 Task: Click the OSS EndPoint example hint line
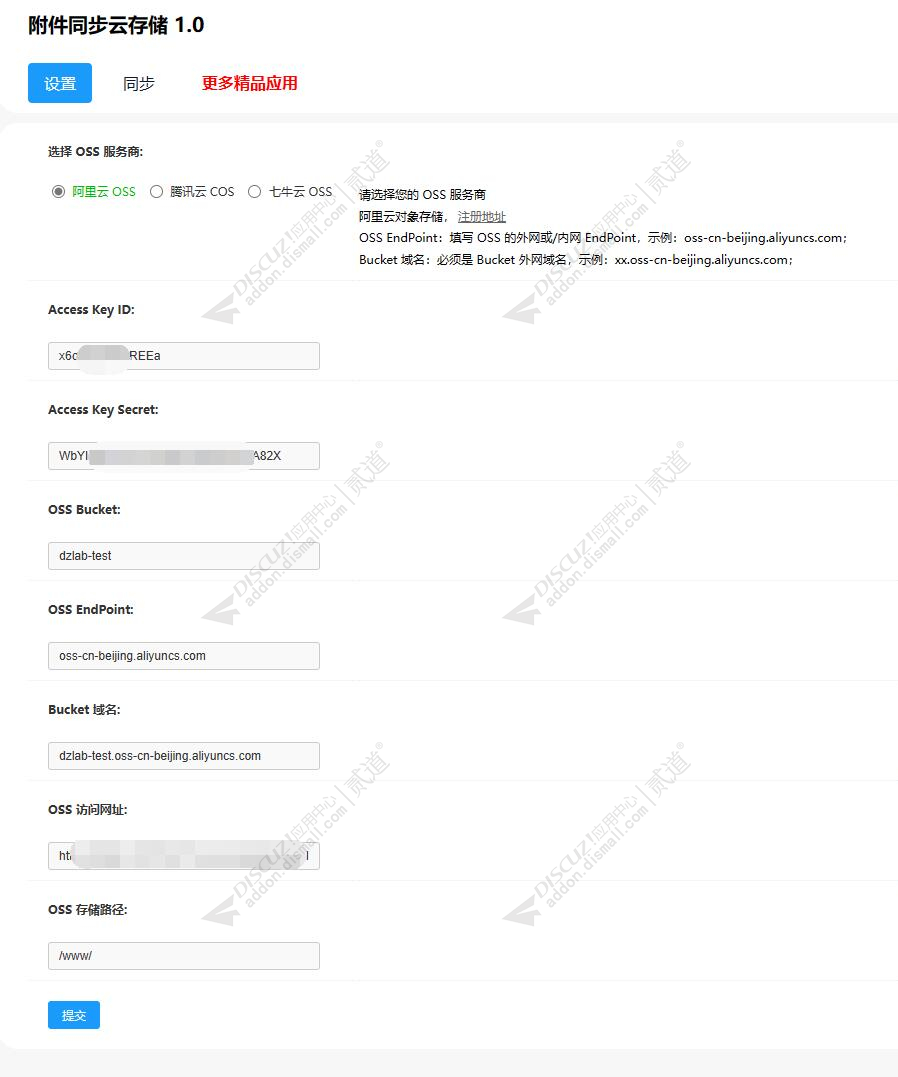pos(603,238)
